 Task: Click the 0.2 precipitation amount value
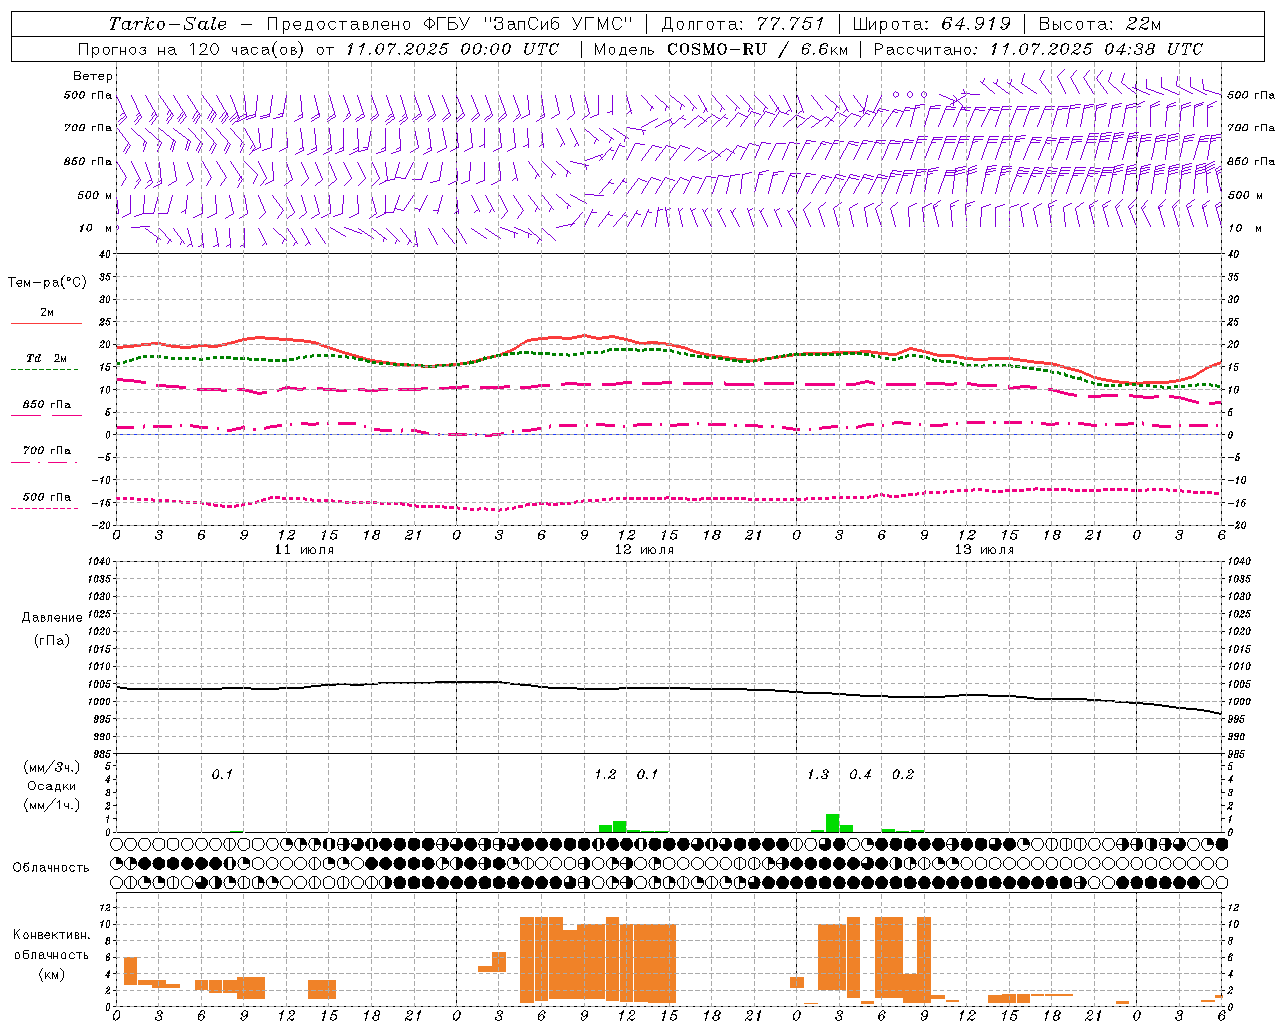(903, 774)
